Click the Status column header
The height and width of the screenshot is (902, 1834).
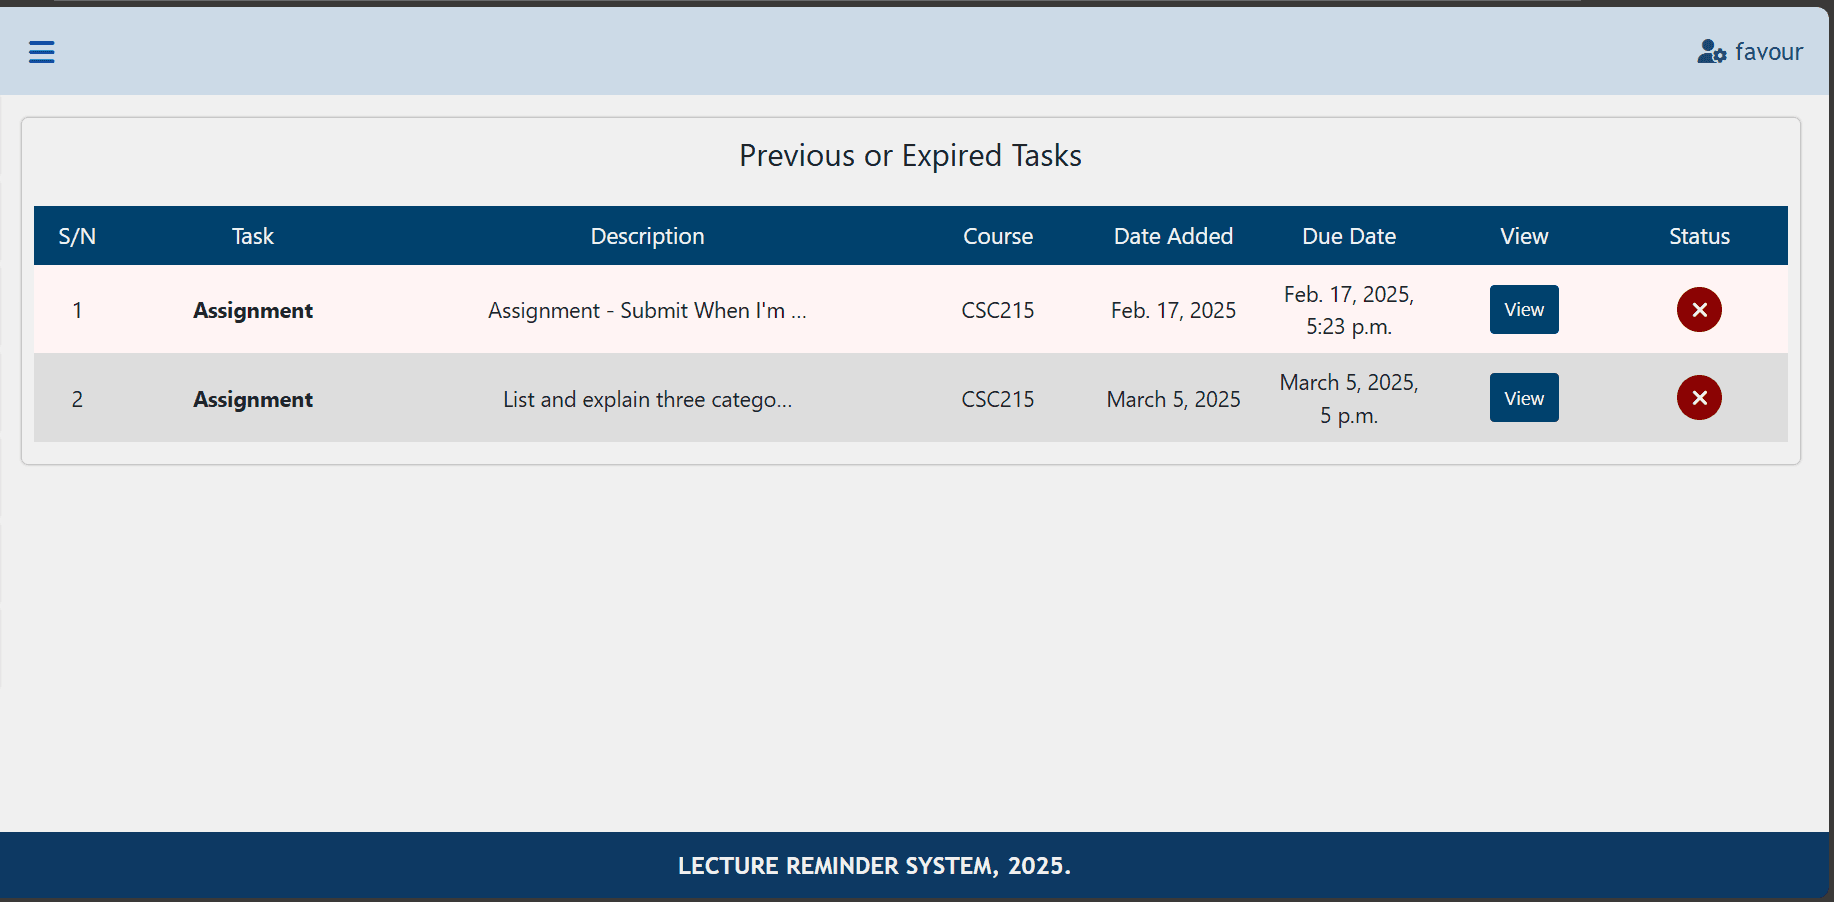1698,236
